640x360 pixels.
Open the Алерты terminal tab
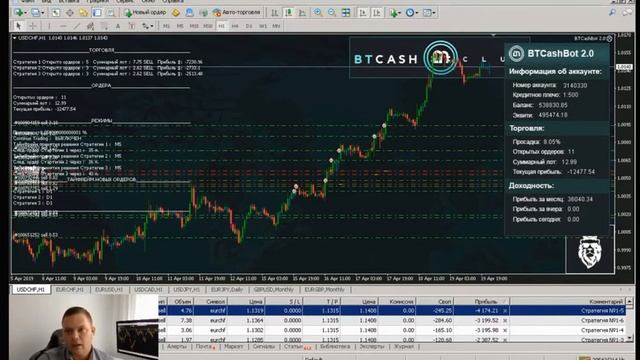point(177,347)
